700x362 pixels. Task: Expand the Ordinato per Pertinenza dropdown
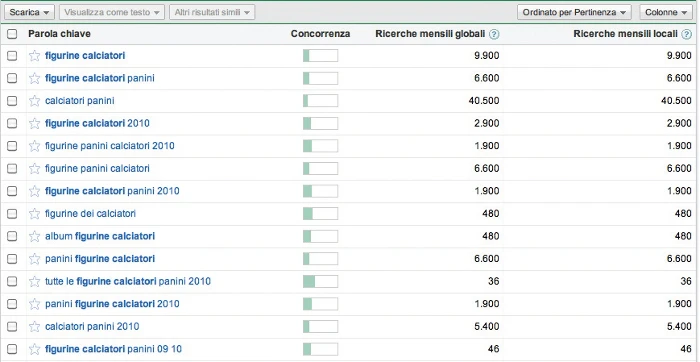[x=574, y=12]
